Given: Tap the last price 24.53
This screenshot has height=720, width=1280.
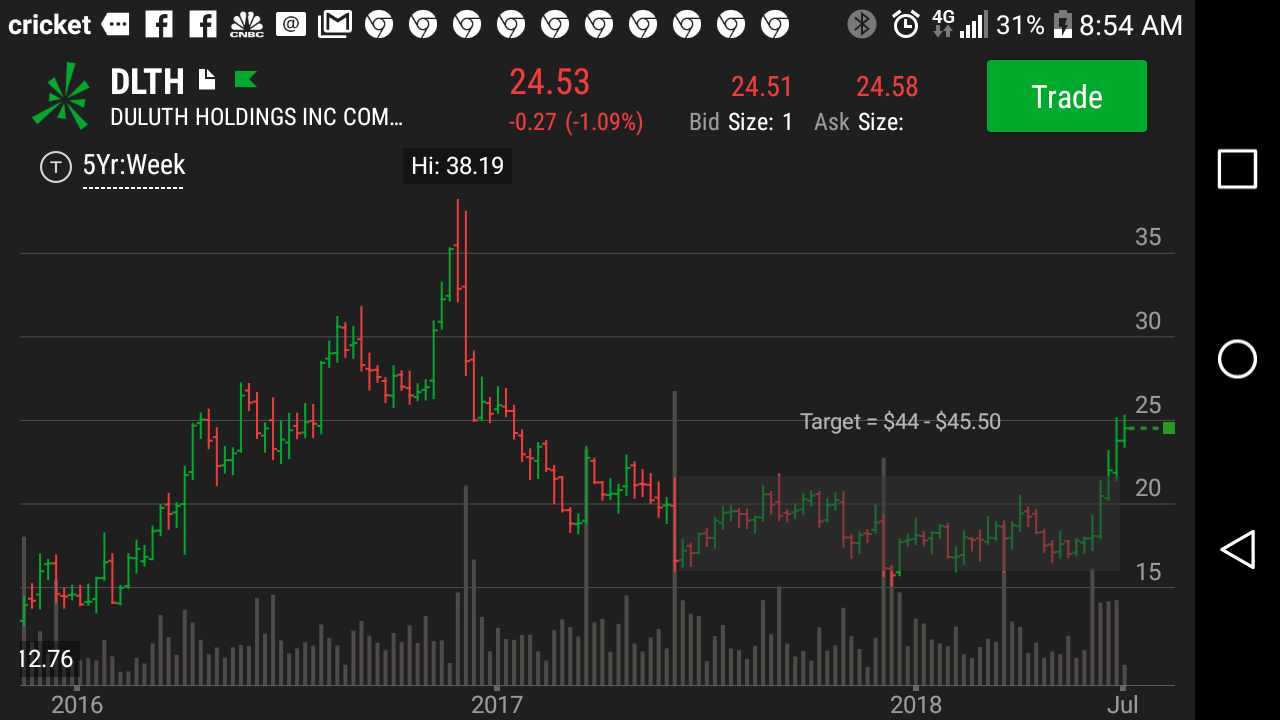Looking at the screenshot, I should click(x=550, y=82).
